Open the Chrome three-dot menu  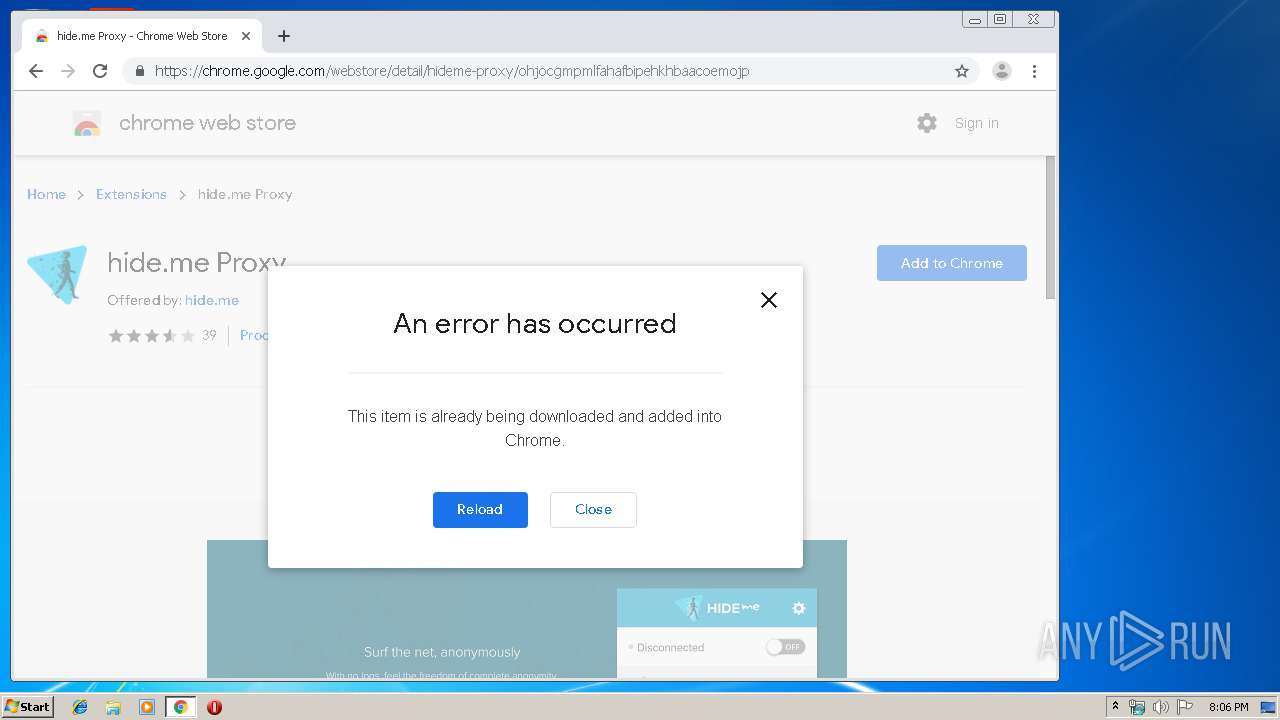1034,71
